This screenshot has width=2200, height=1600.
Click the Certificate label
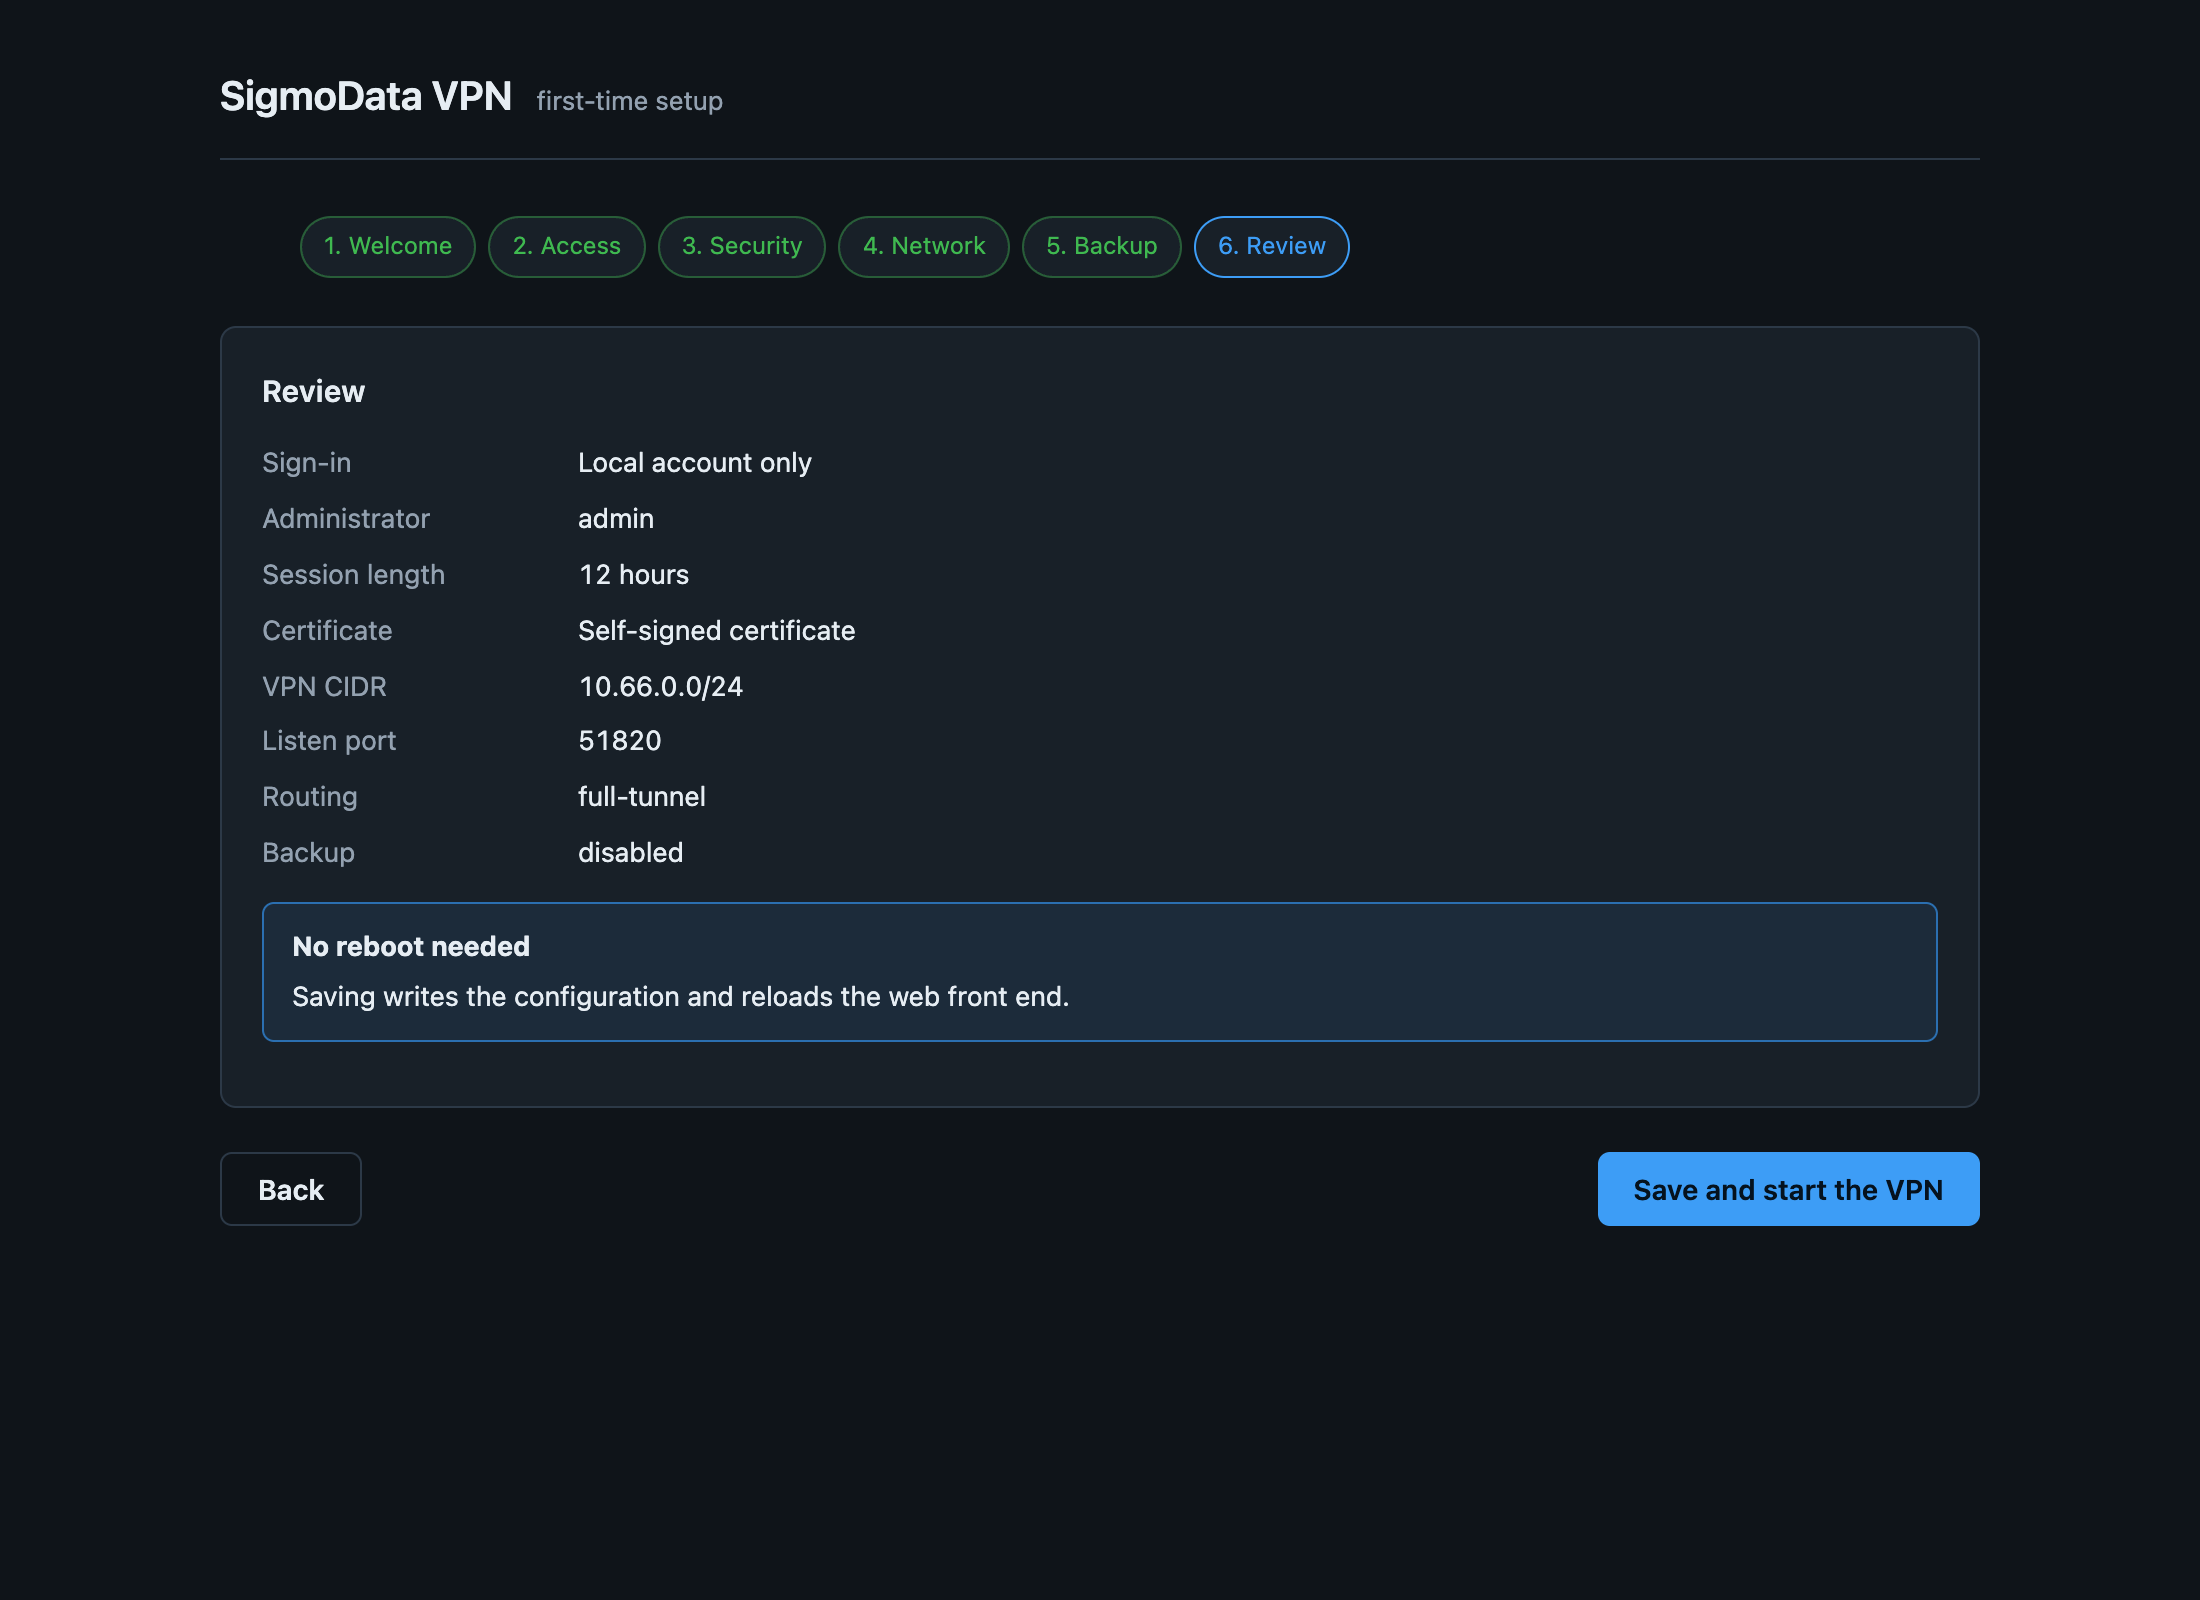click(x=327, y=631)
